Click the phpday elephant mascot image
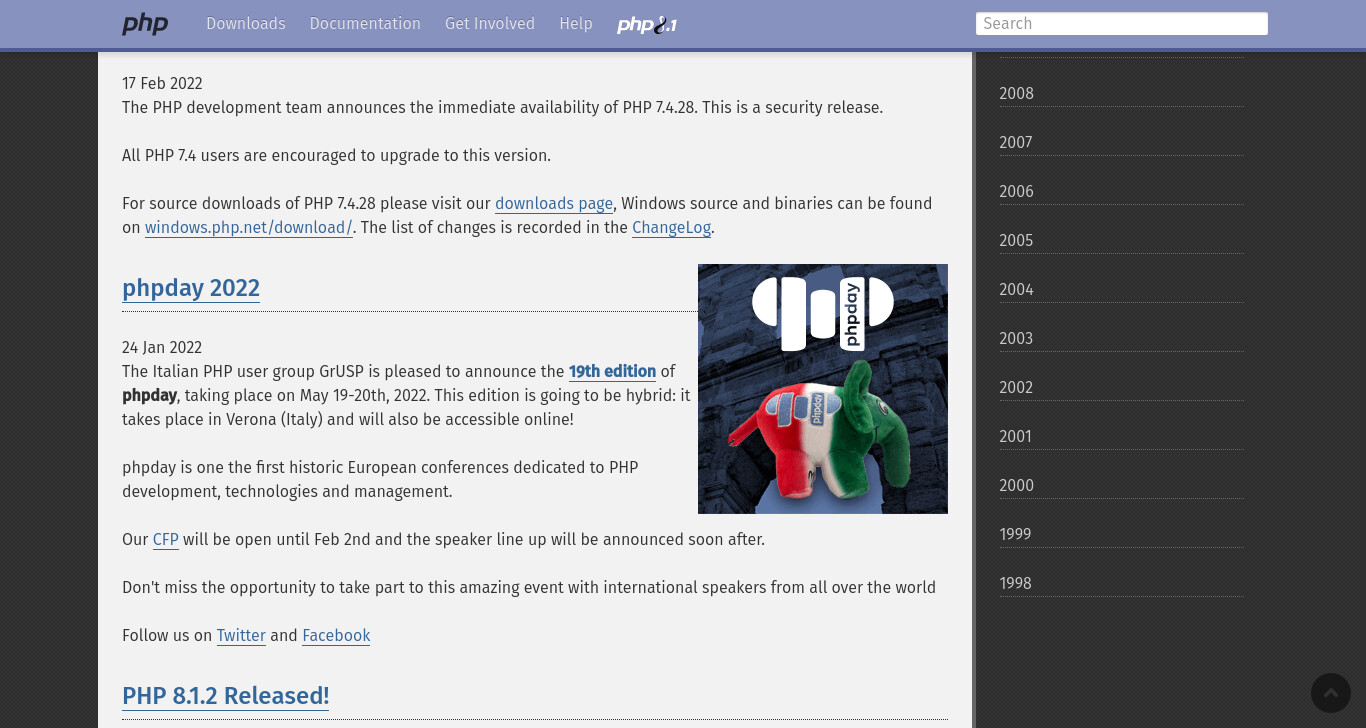1366x728 pixels. click(x=823, y=389)
